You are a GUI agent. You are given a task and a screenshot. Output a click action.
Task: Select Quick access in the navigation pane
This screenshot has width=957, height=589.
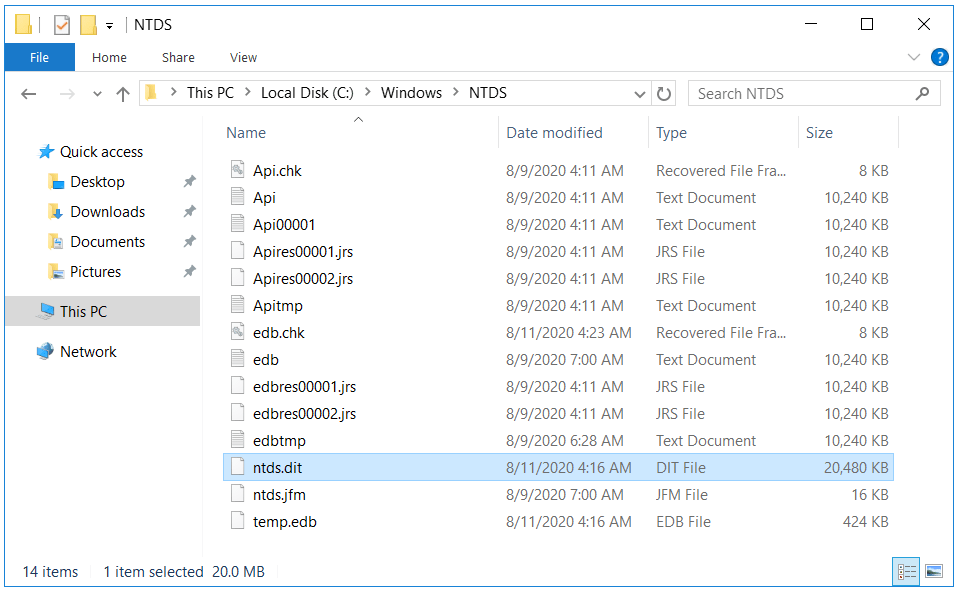[101, 152]
